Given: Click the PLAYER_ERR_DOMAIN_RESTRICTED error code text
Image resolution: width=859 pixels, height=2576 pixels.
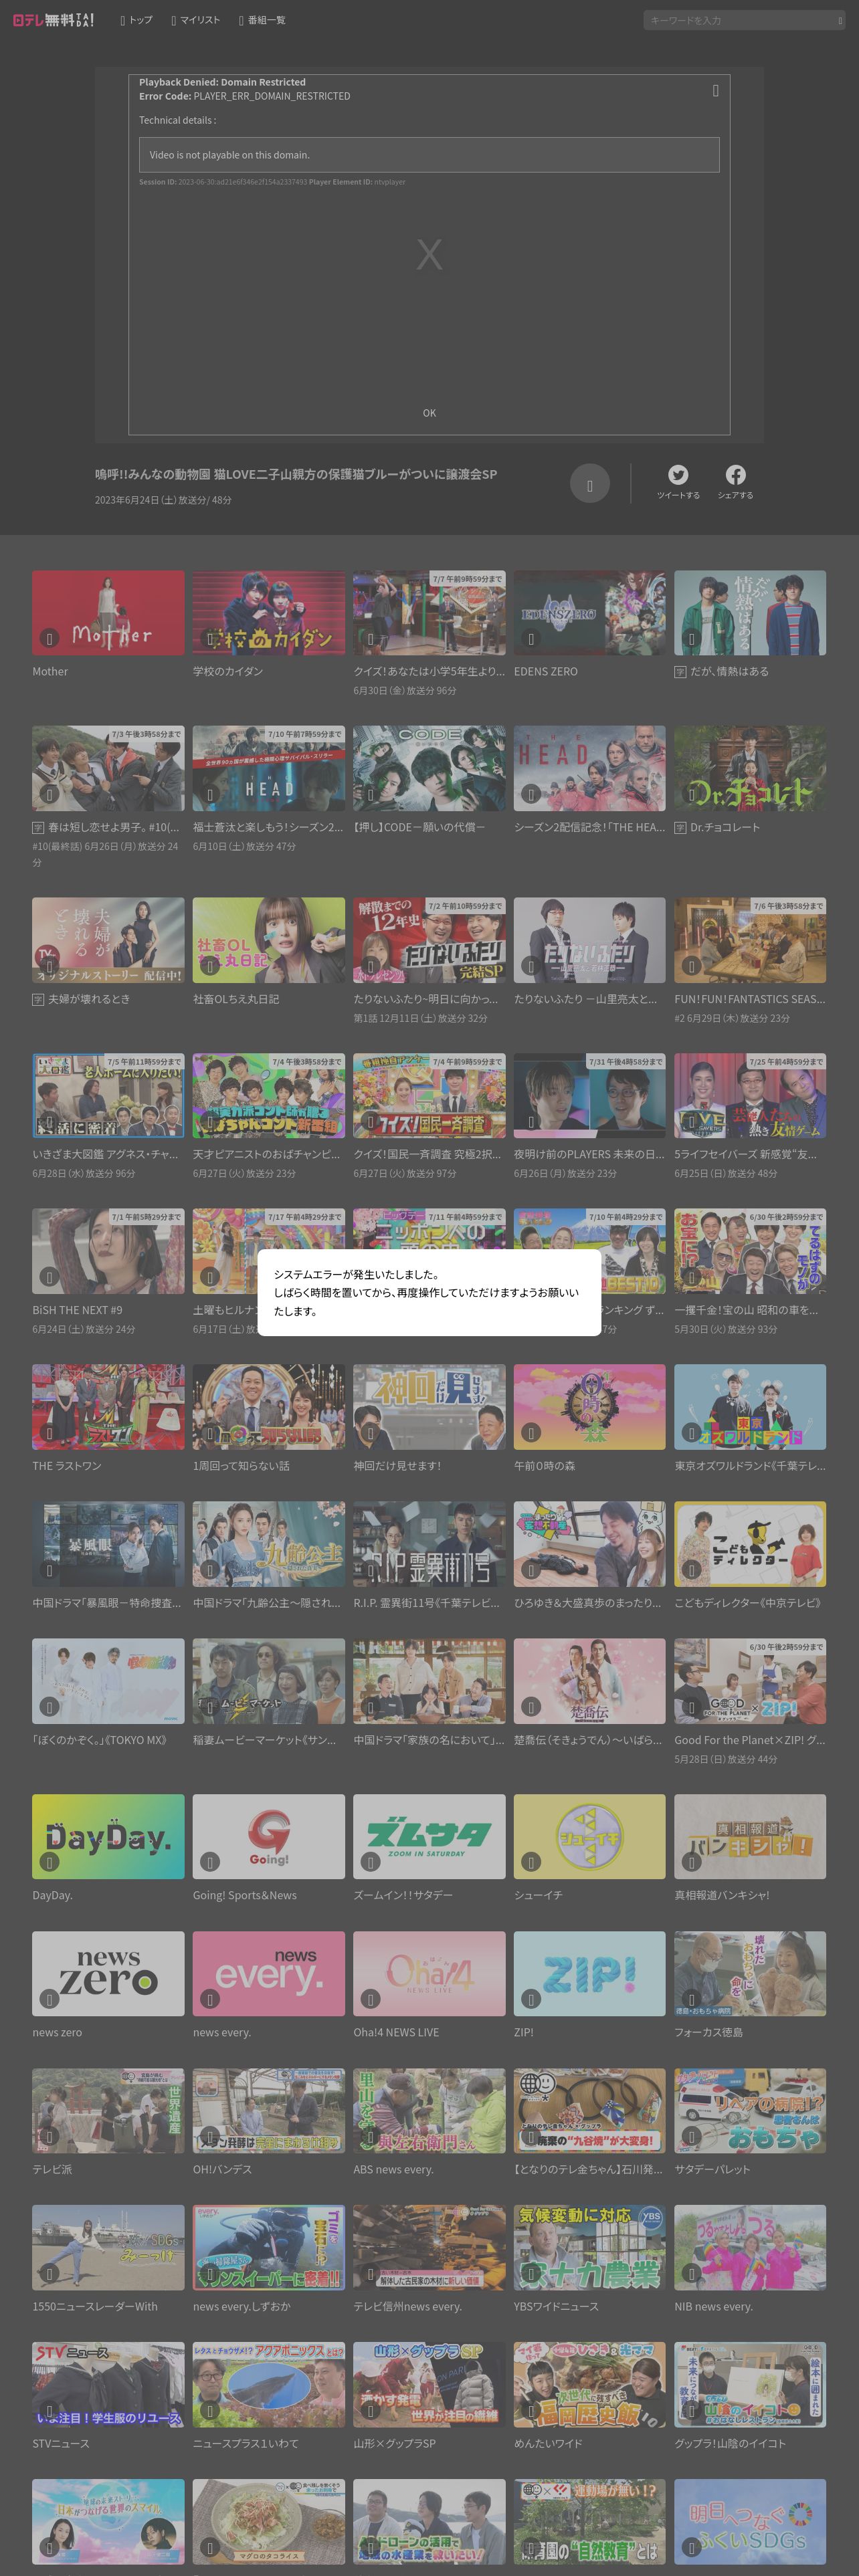Looking at the screenshot, I should 272,96.
